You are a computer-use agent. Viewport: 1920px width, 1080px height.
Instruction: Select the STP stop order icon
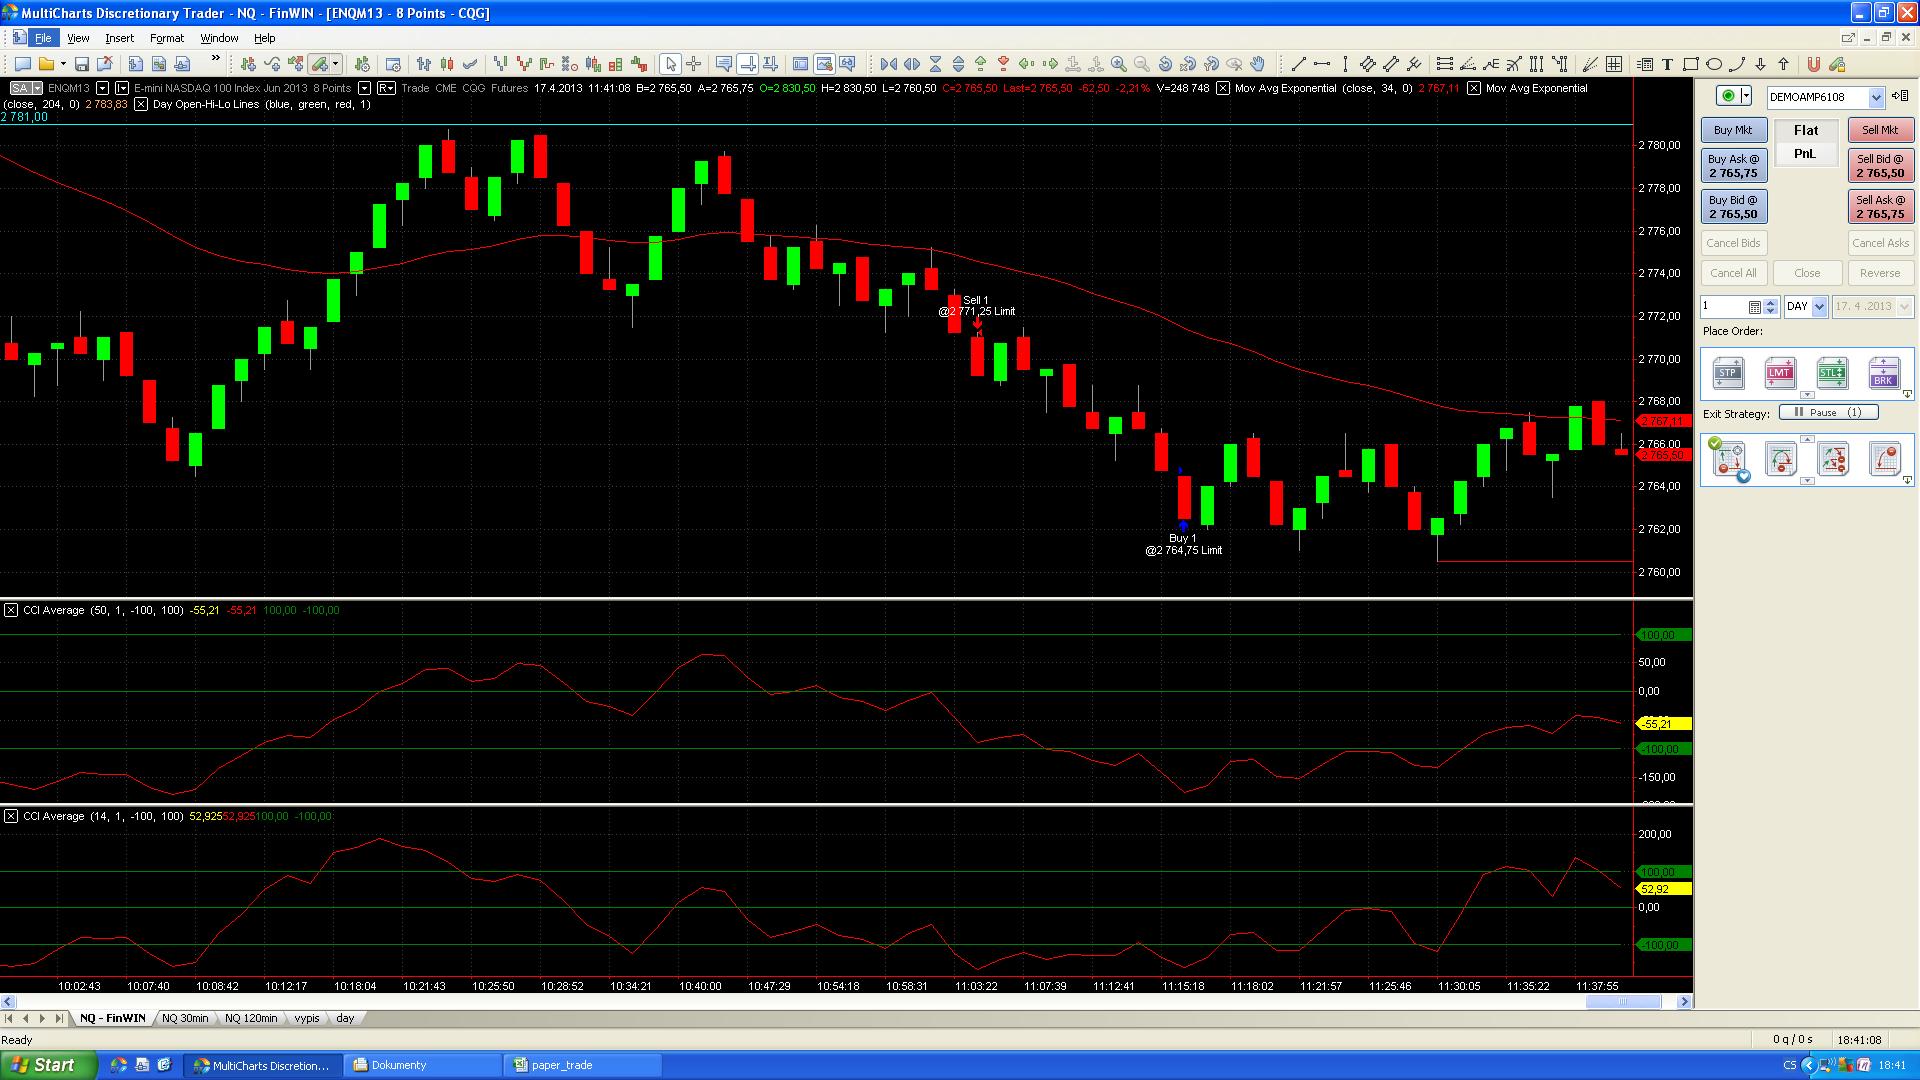pos(1728,374)
